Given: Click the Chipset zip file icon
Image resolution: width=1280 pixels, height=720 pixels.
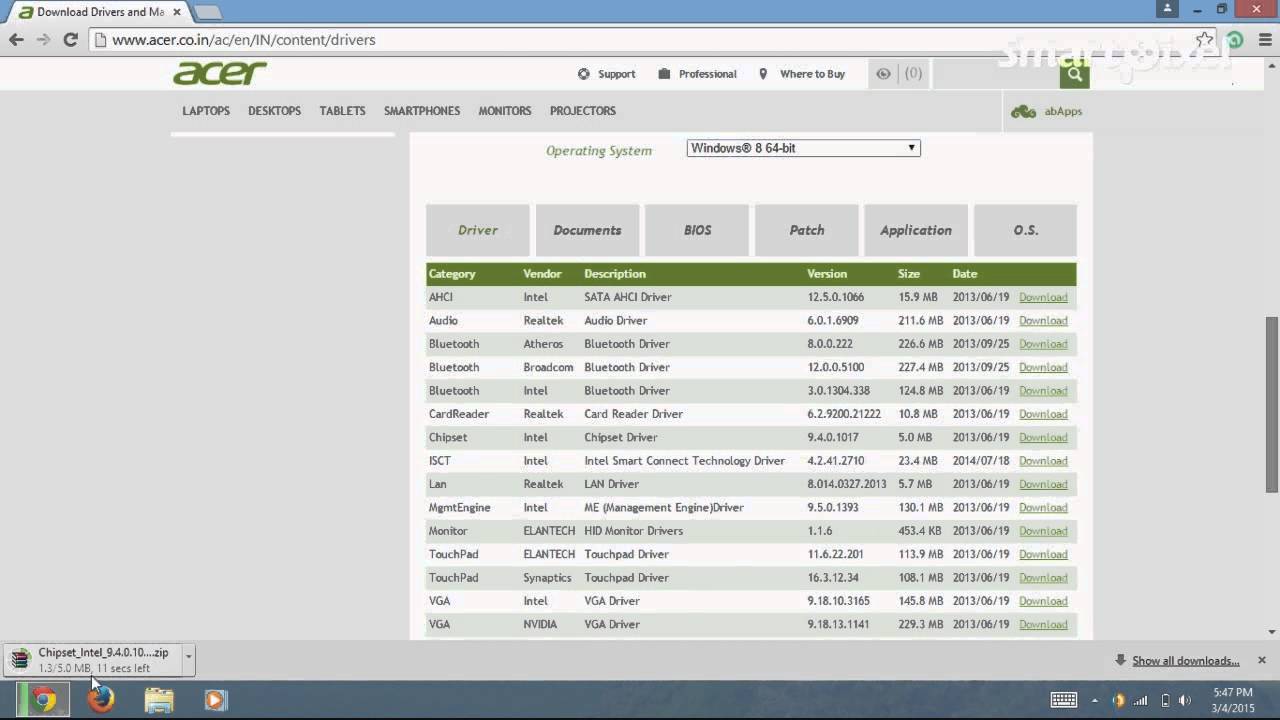Looking at the screenshot, I should (x=20, y=659).
